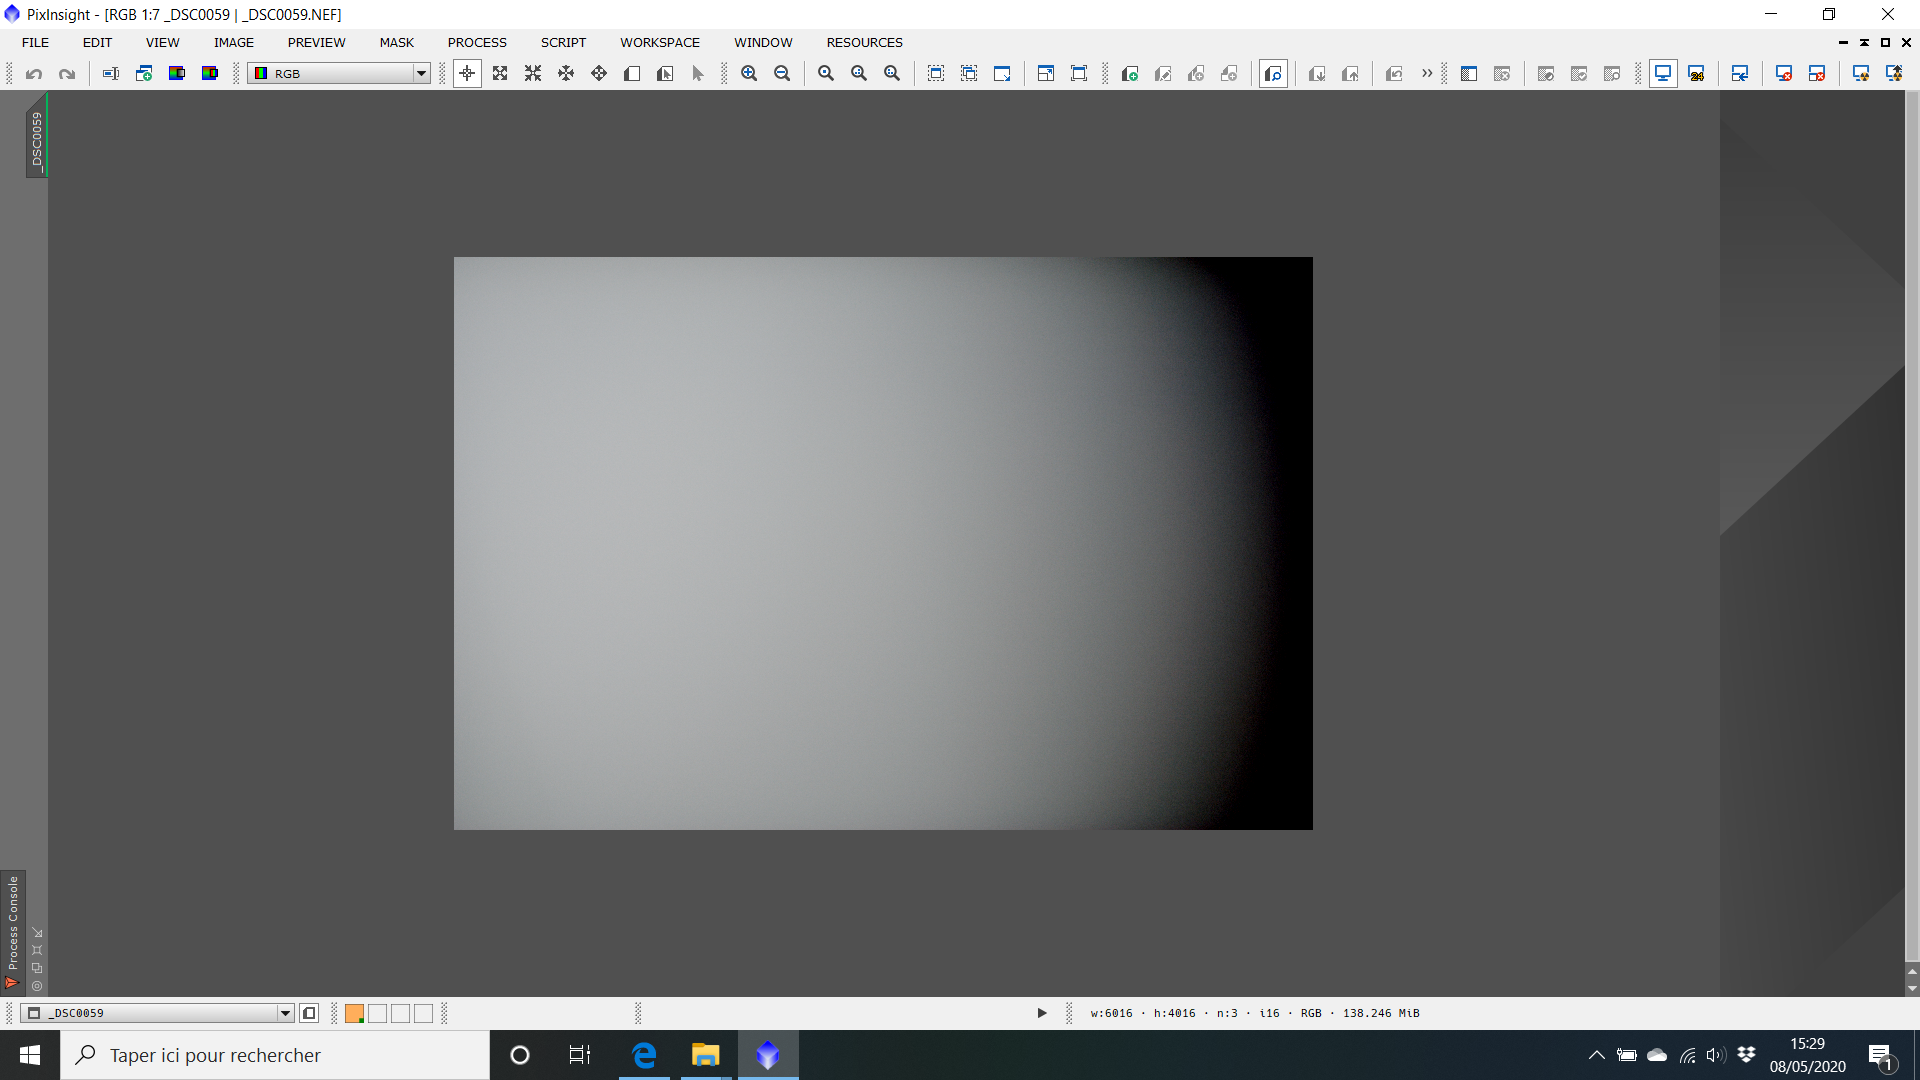This screenshot has width=1920, height=1080.
Task: Open the _DSC0059 view selector dropdown
Action: [285, 1013]
